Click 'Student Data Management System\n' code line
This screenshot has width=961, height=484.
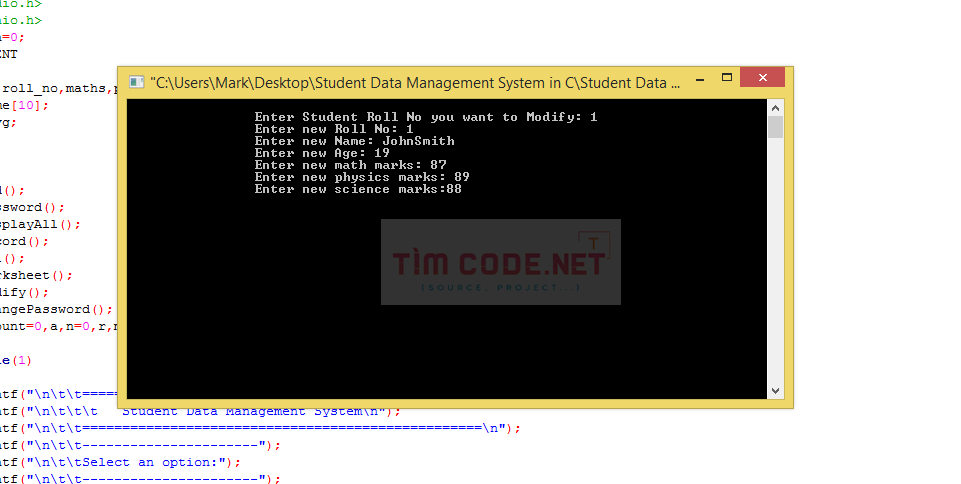coord(200,411)
